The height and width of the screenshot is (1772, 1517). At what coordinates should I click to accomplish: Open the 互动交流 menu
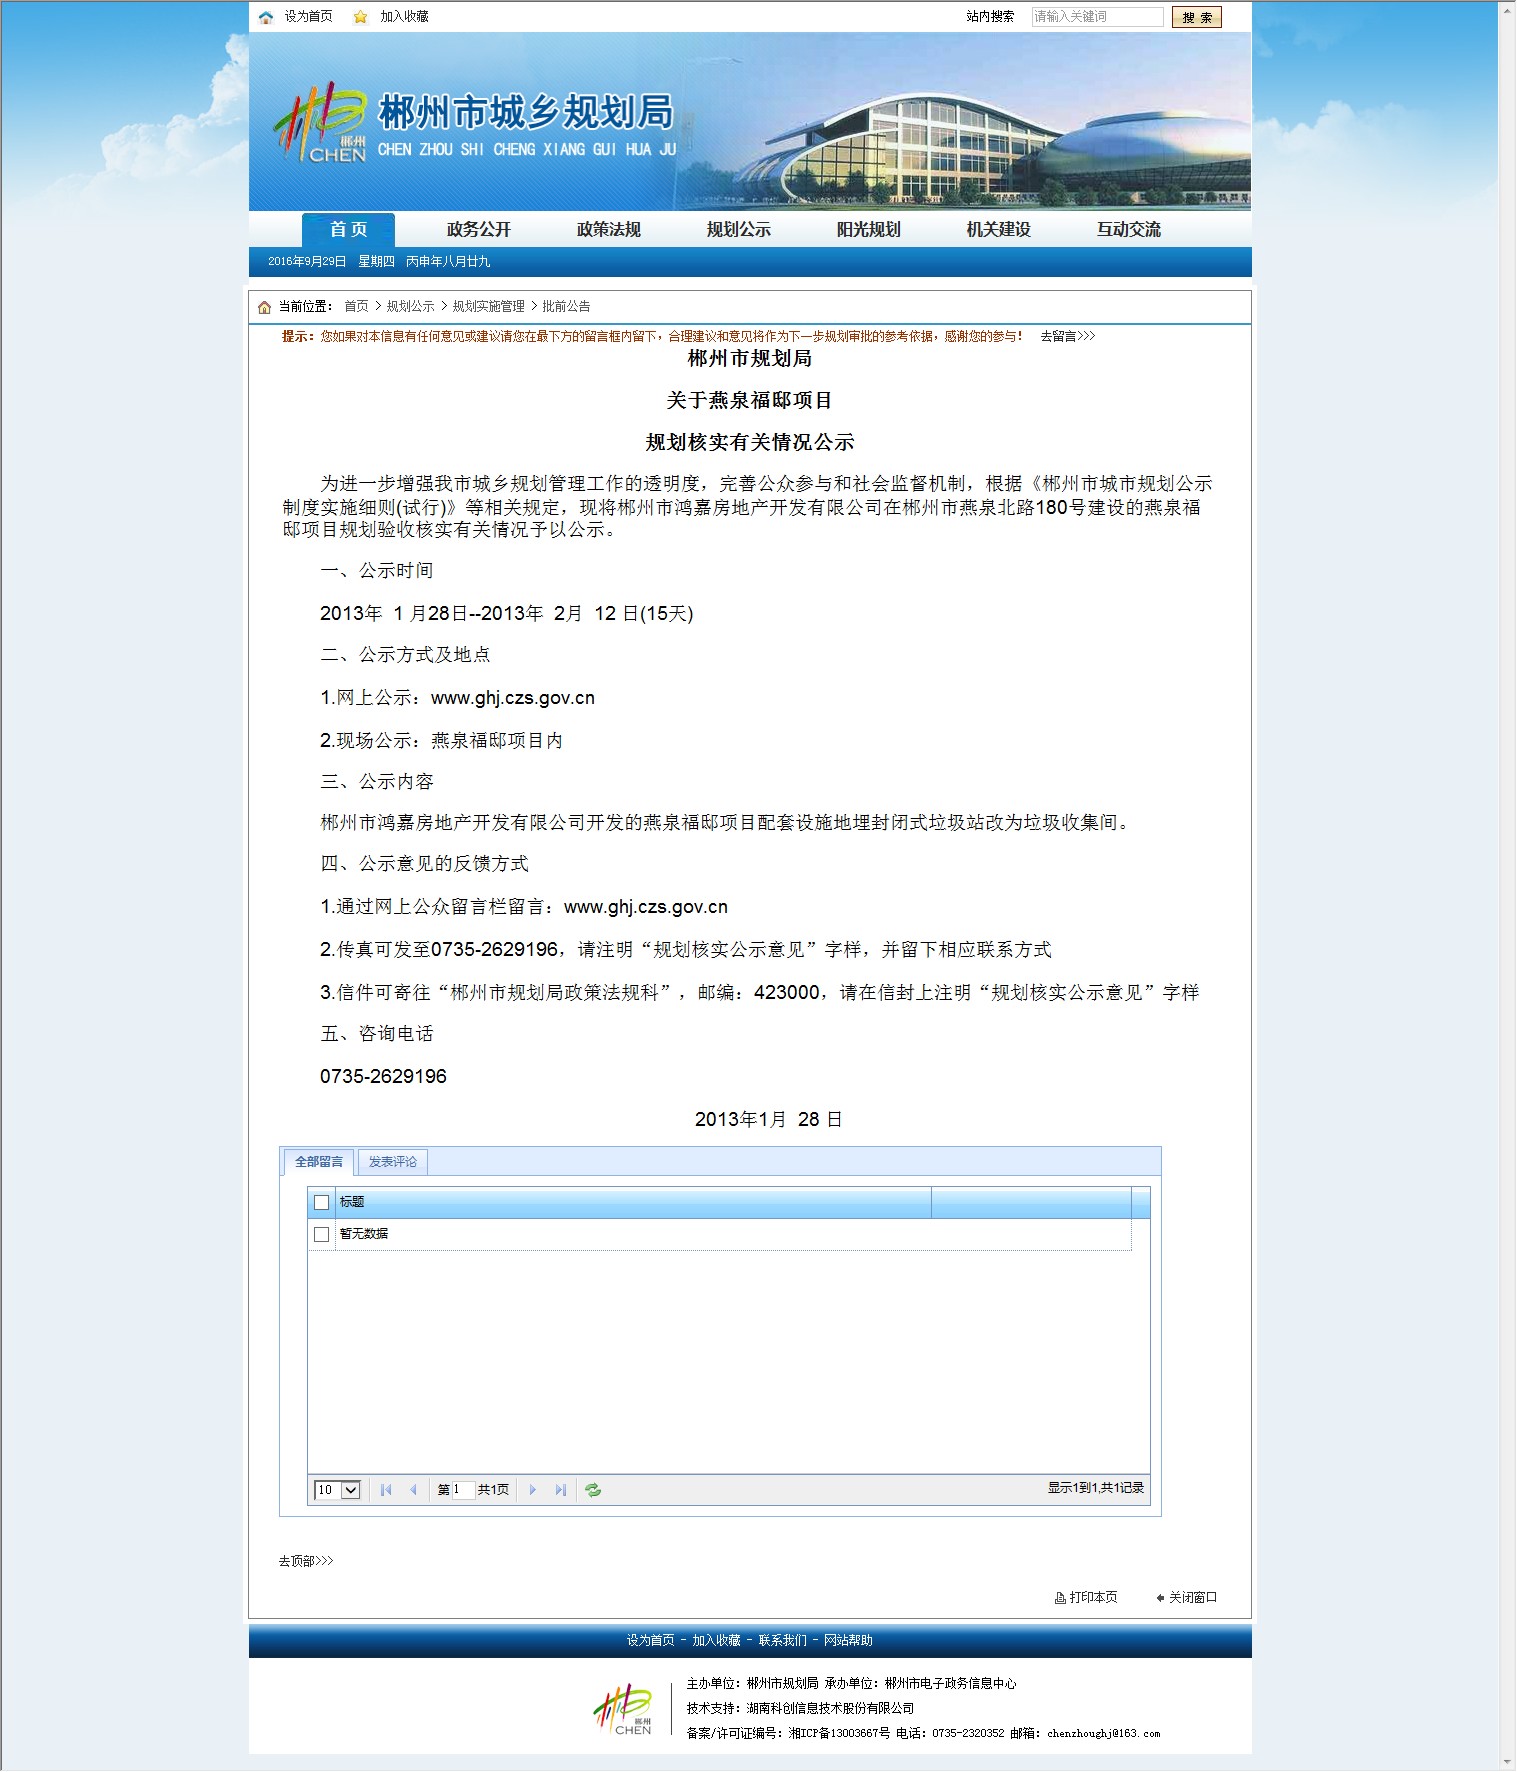pyautogui.click(x=1129, y=230)
